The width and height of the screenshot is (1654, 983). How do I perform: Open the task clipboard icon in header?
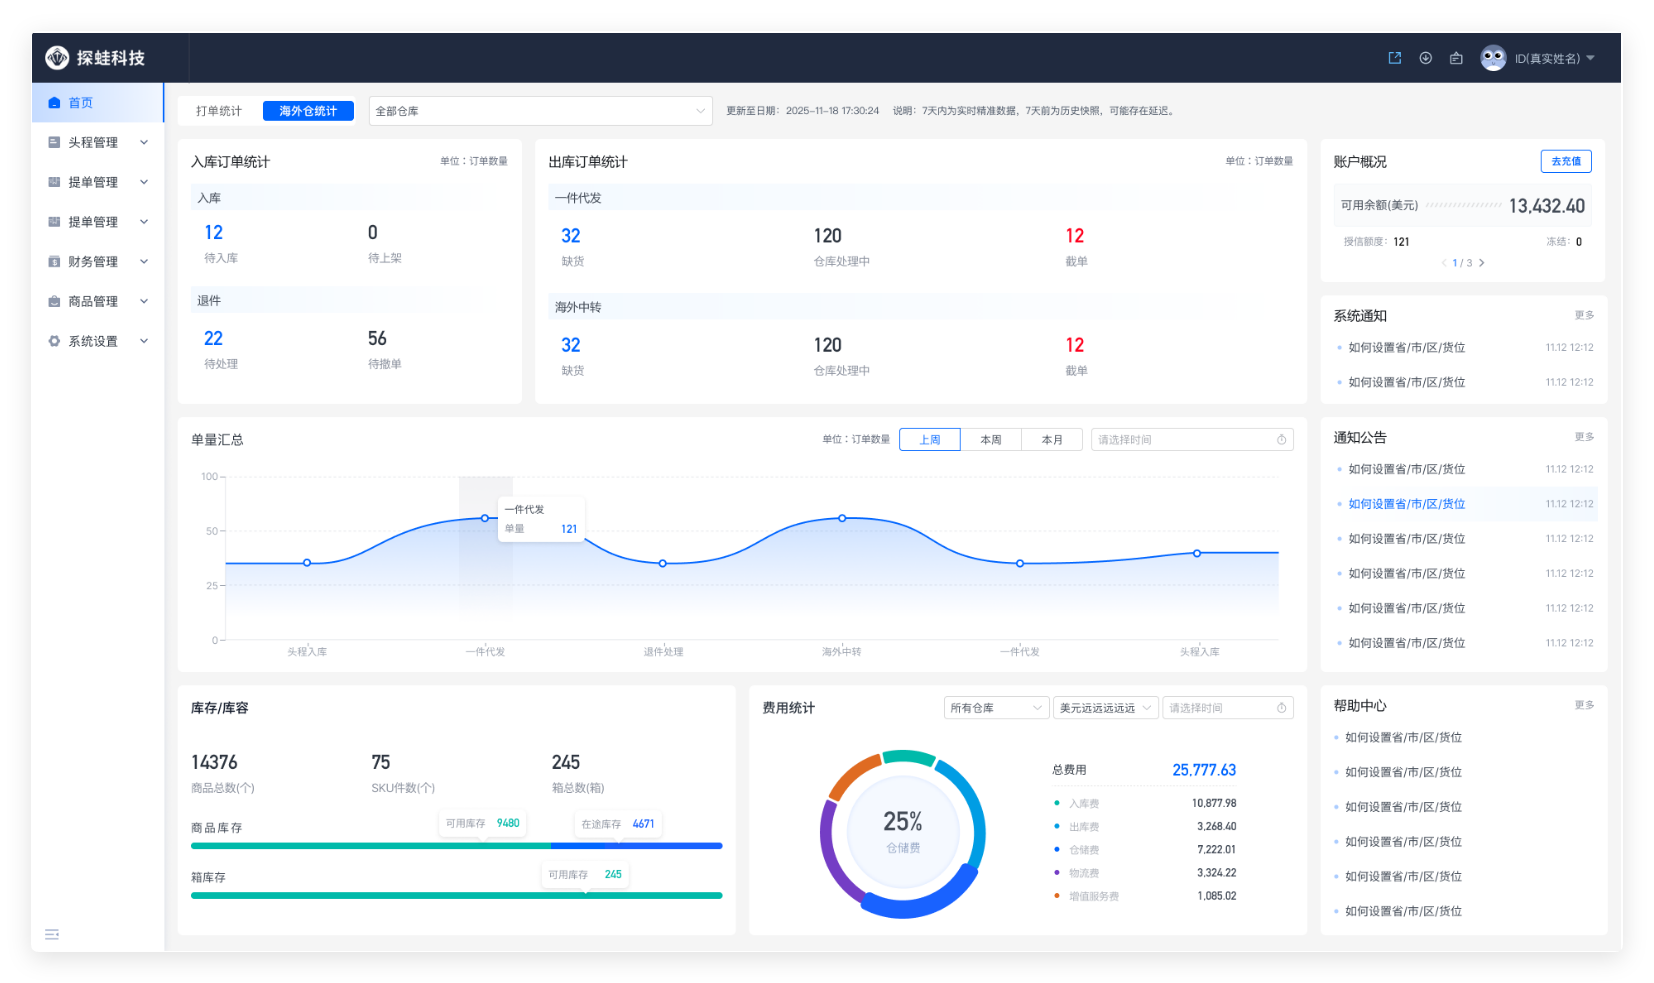click(1456, 58)
